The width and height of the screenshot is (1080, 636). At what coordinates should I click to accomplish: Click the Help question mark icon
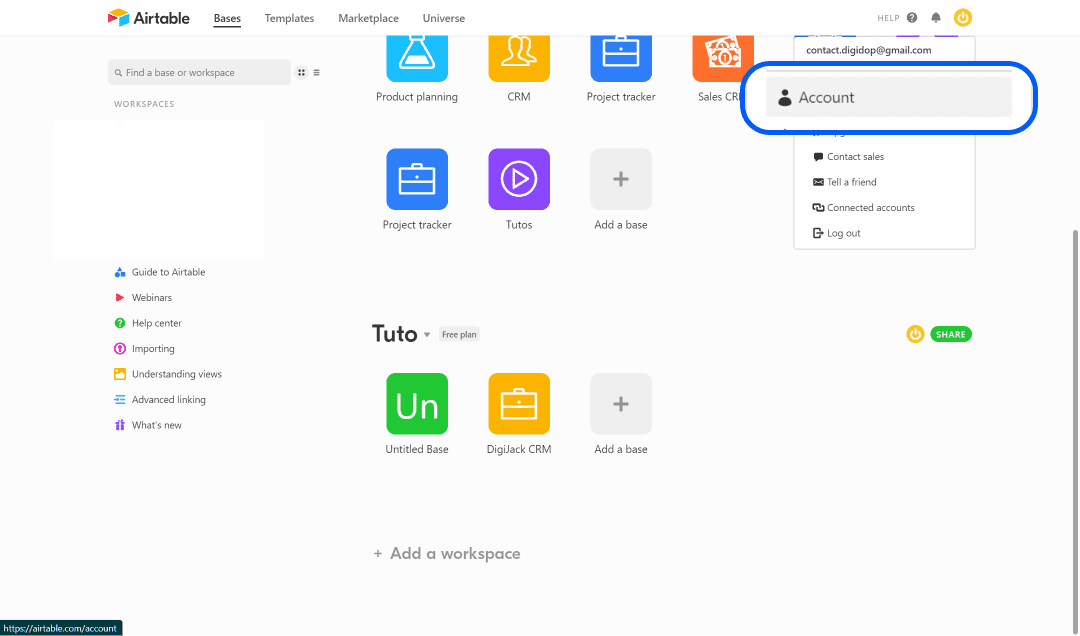pos(912,18)
